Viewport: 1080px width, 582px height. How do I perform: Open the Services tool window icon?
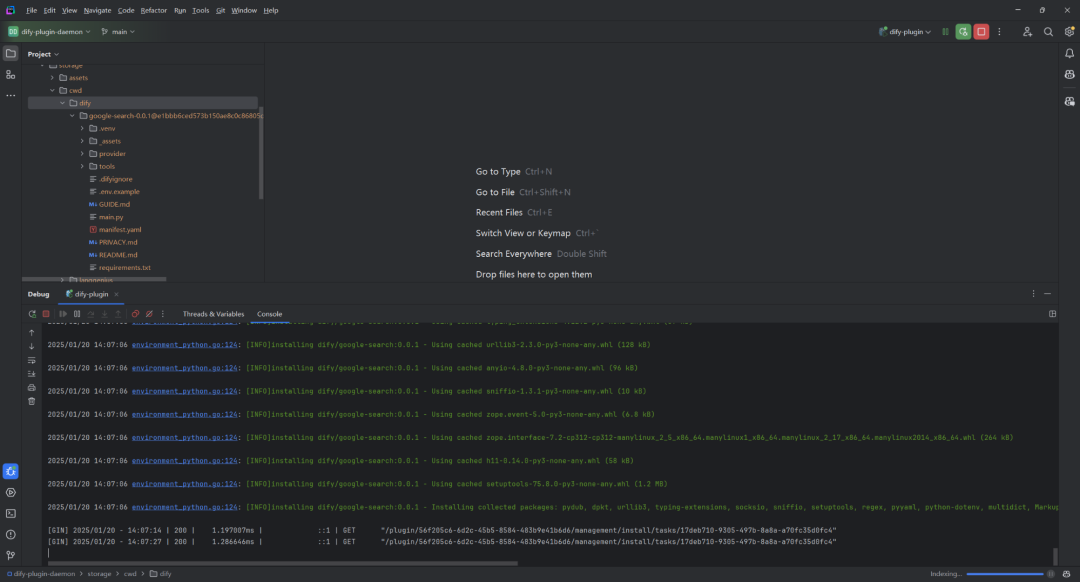tap(11, 492)
